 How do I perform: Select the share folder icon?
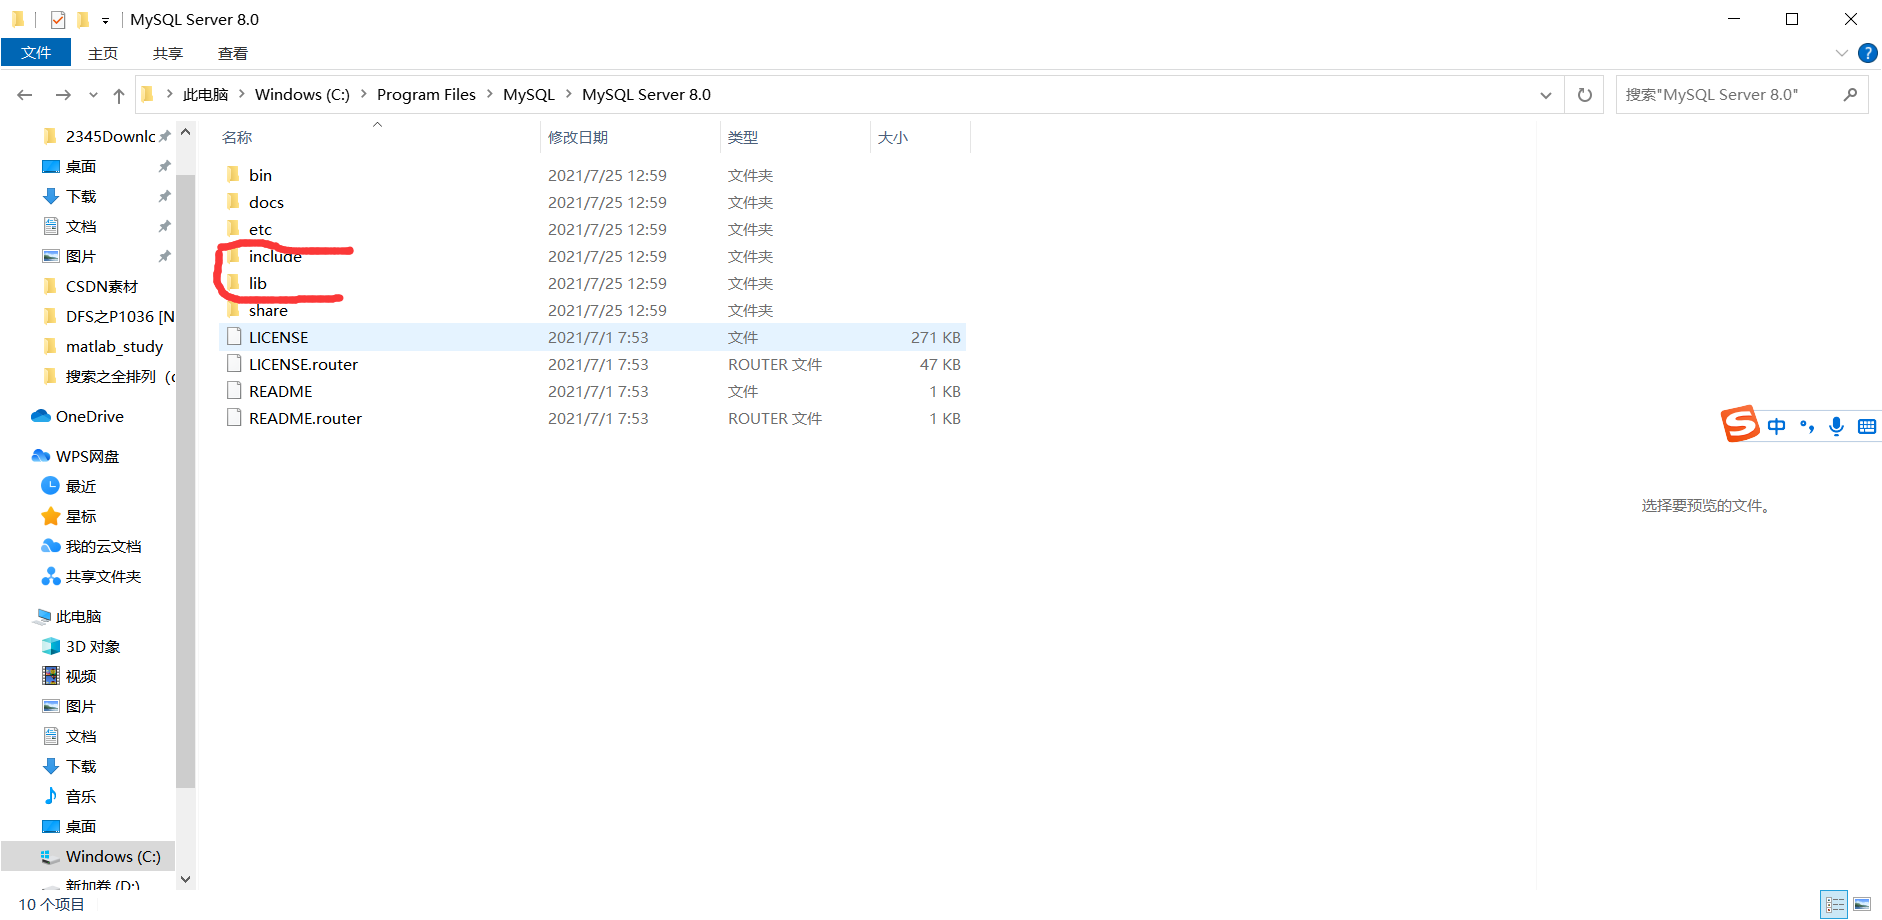point(233,310)
